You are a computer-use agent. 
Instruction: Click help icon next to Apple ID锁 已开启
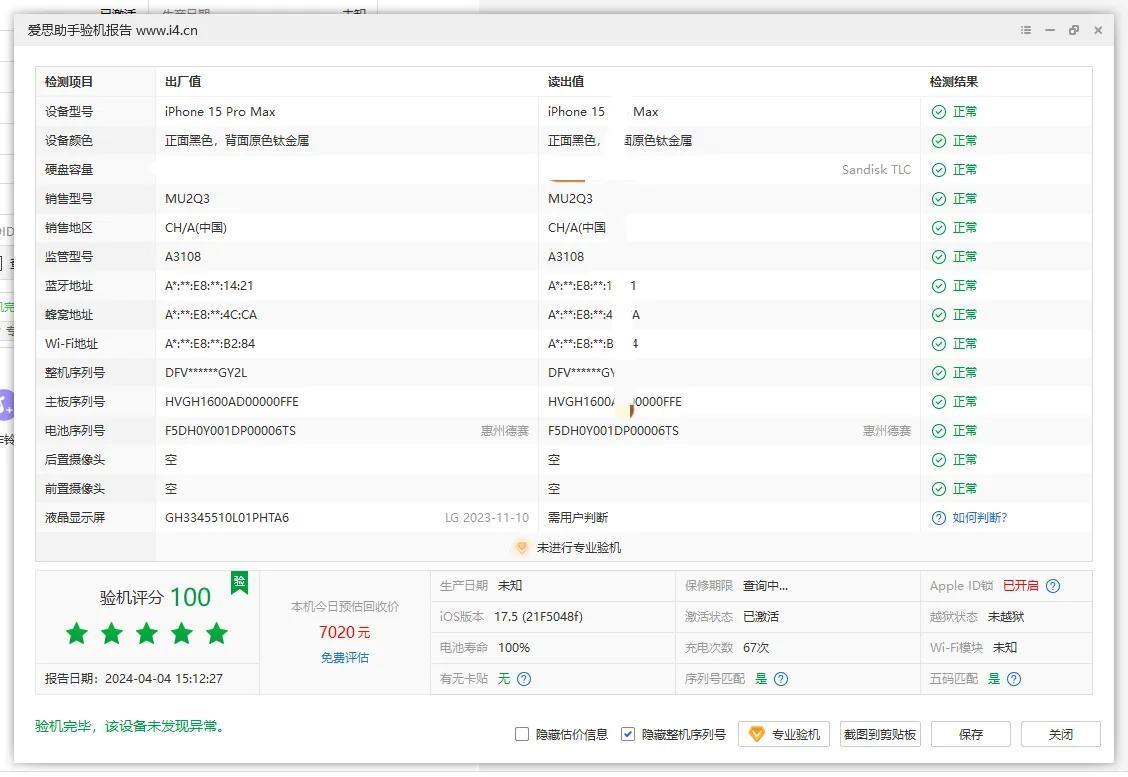click(1053, 586)
